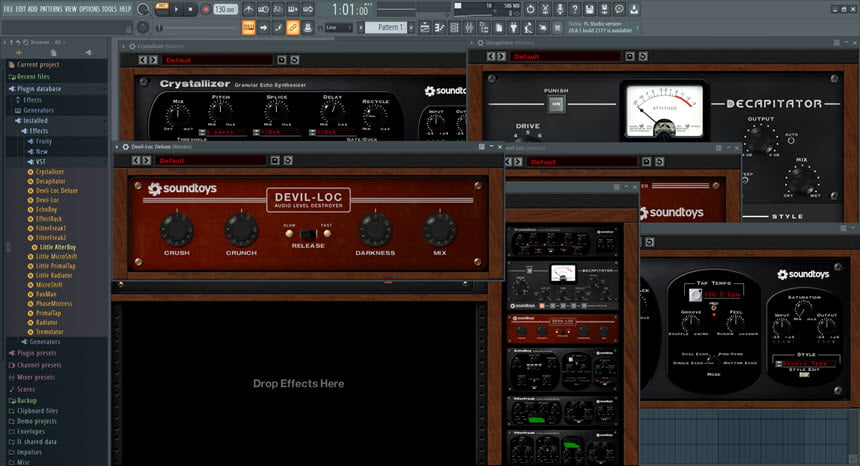Click the tempo field showing 130
Viewport: 860px width, 466px height.
[225, 9]
